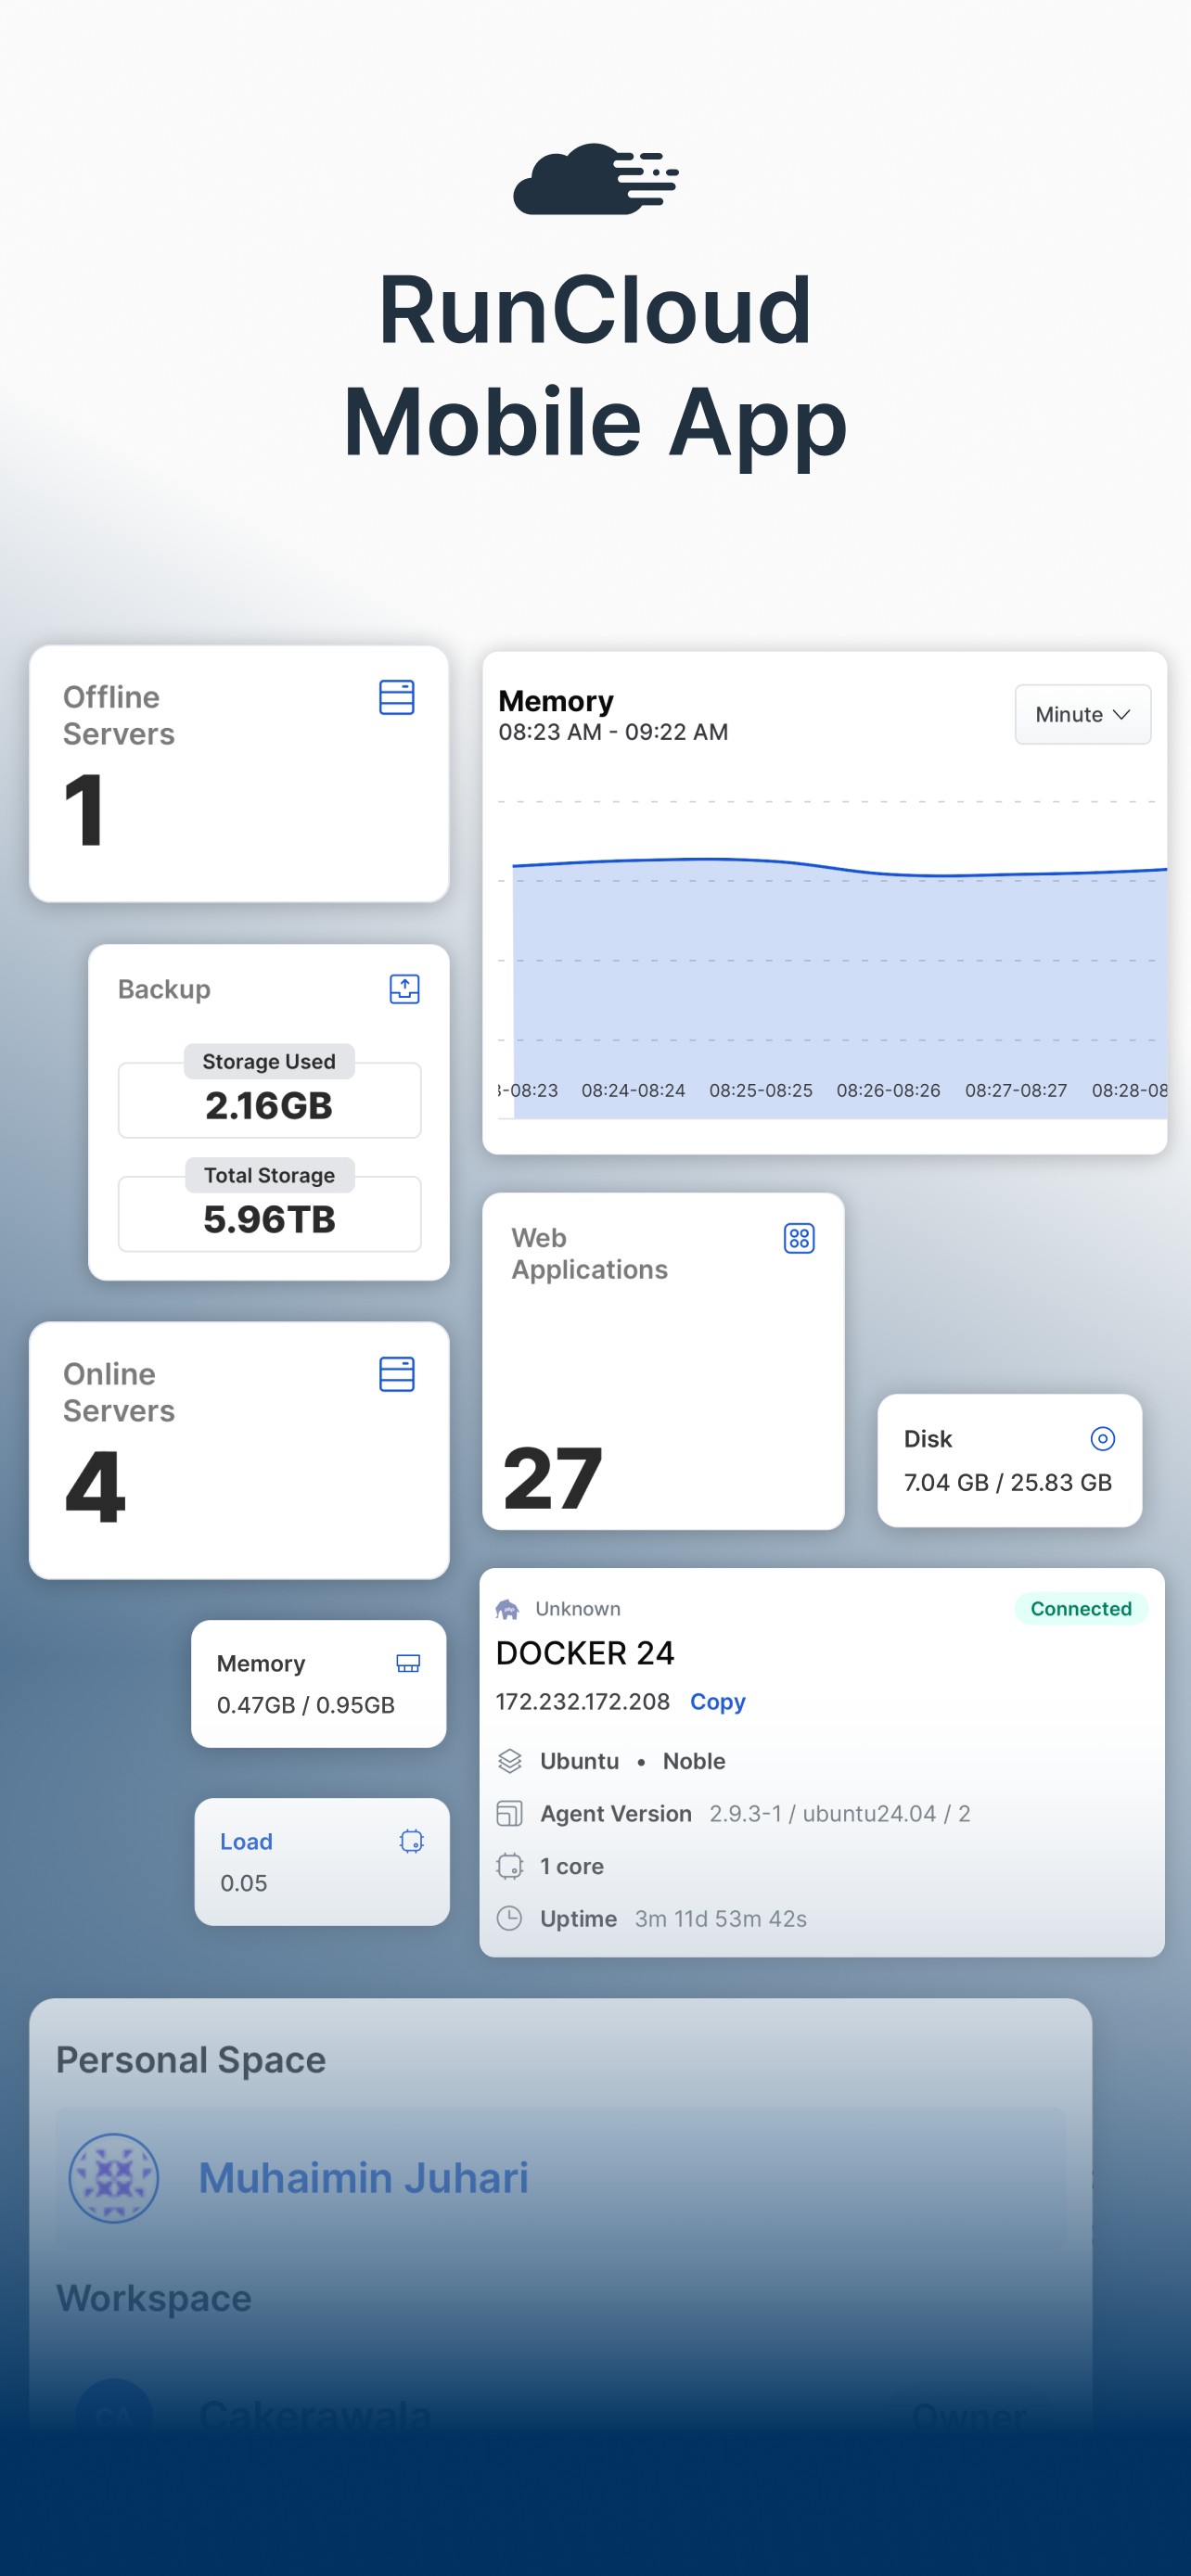The image size is (1191, 2576).
Task: Click the upload icon in Backup card
Action: click(x=404, y=989)
